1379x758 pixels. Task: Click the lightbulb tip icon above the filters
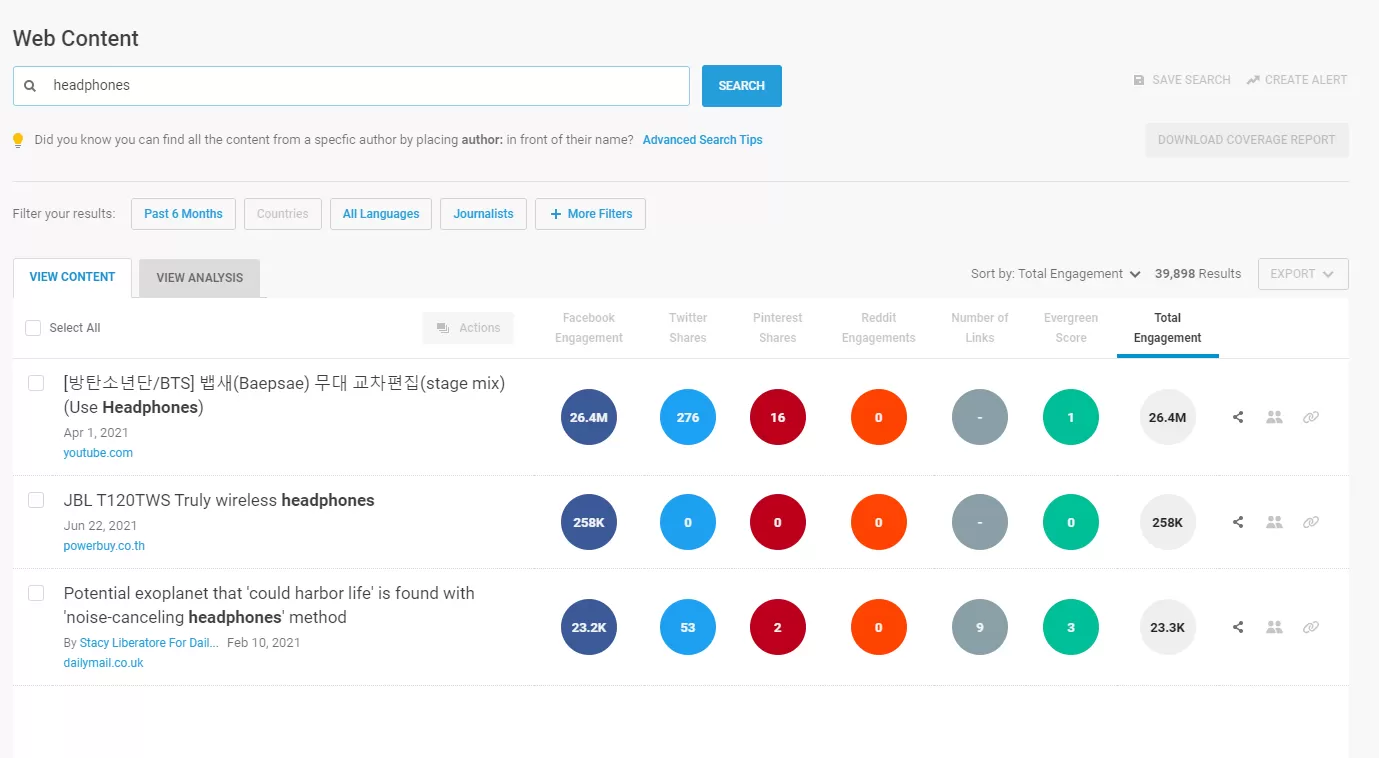pos(18,140)
